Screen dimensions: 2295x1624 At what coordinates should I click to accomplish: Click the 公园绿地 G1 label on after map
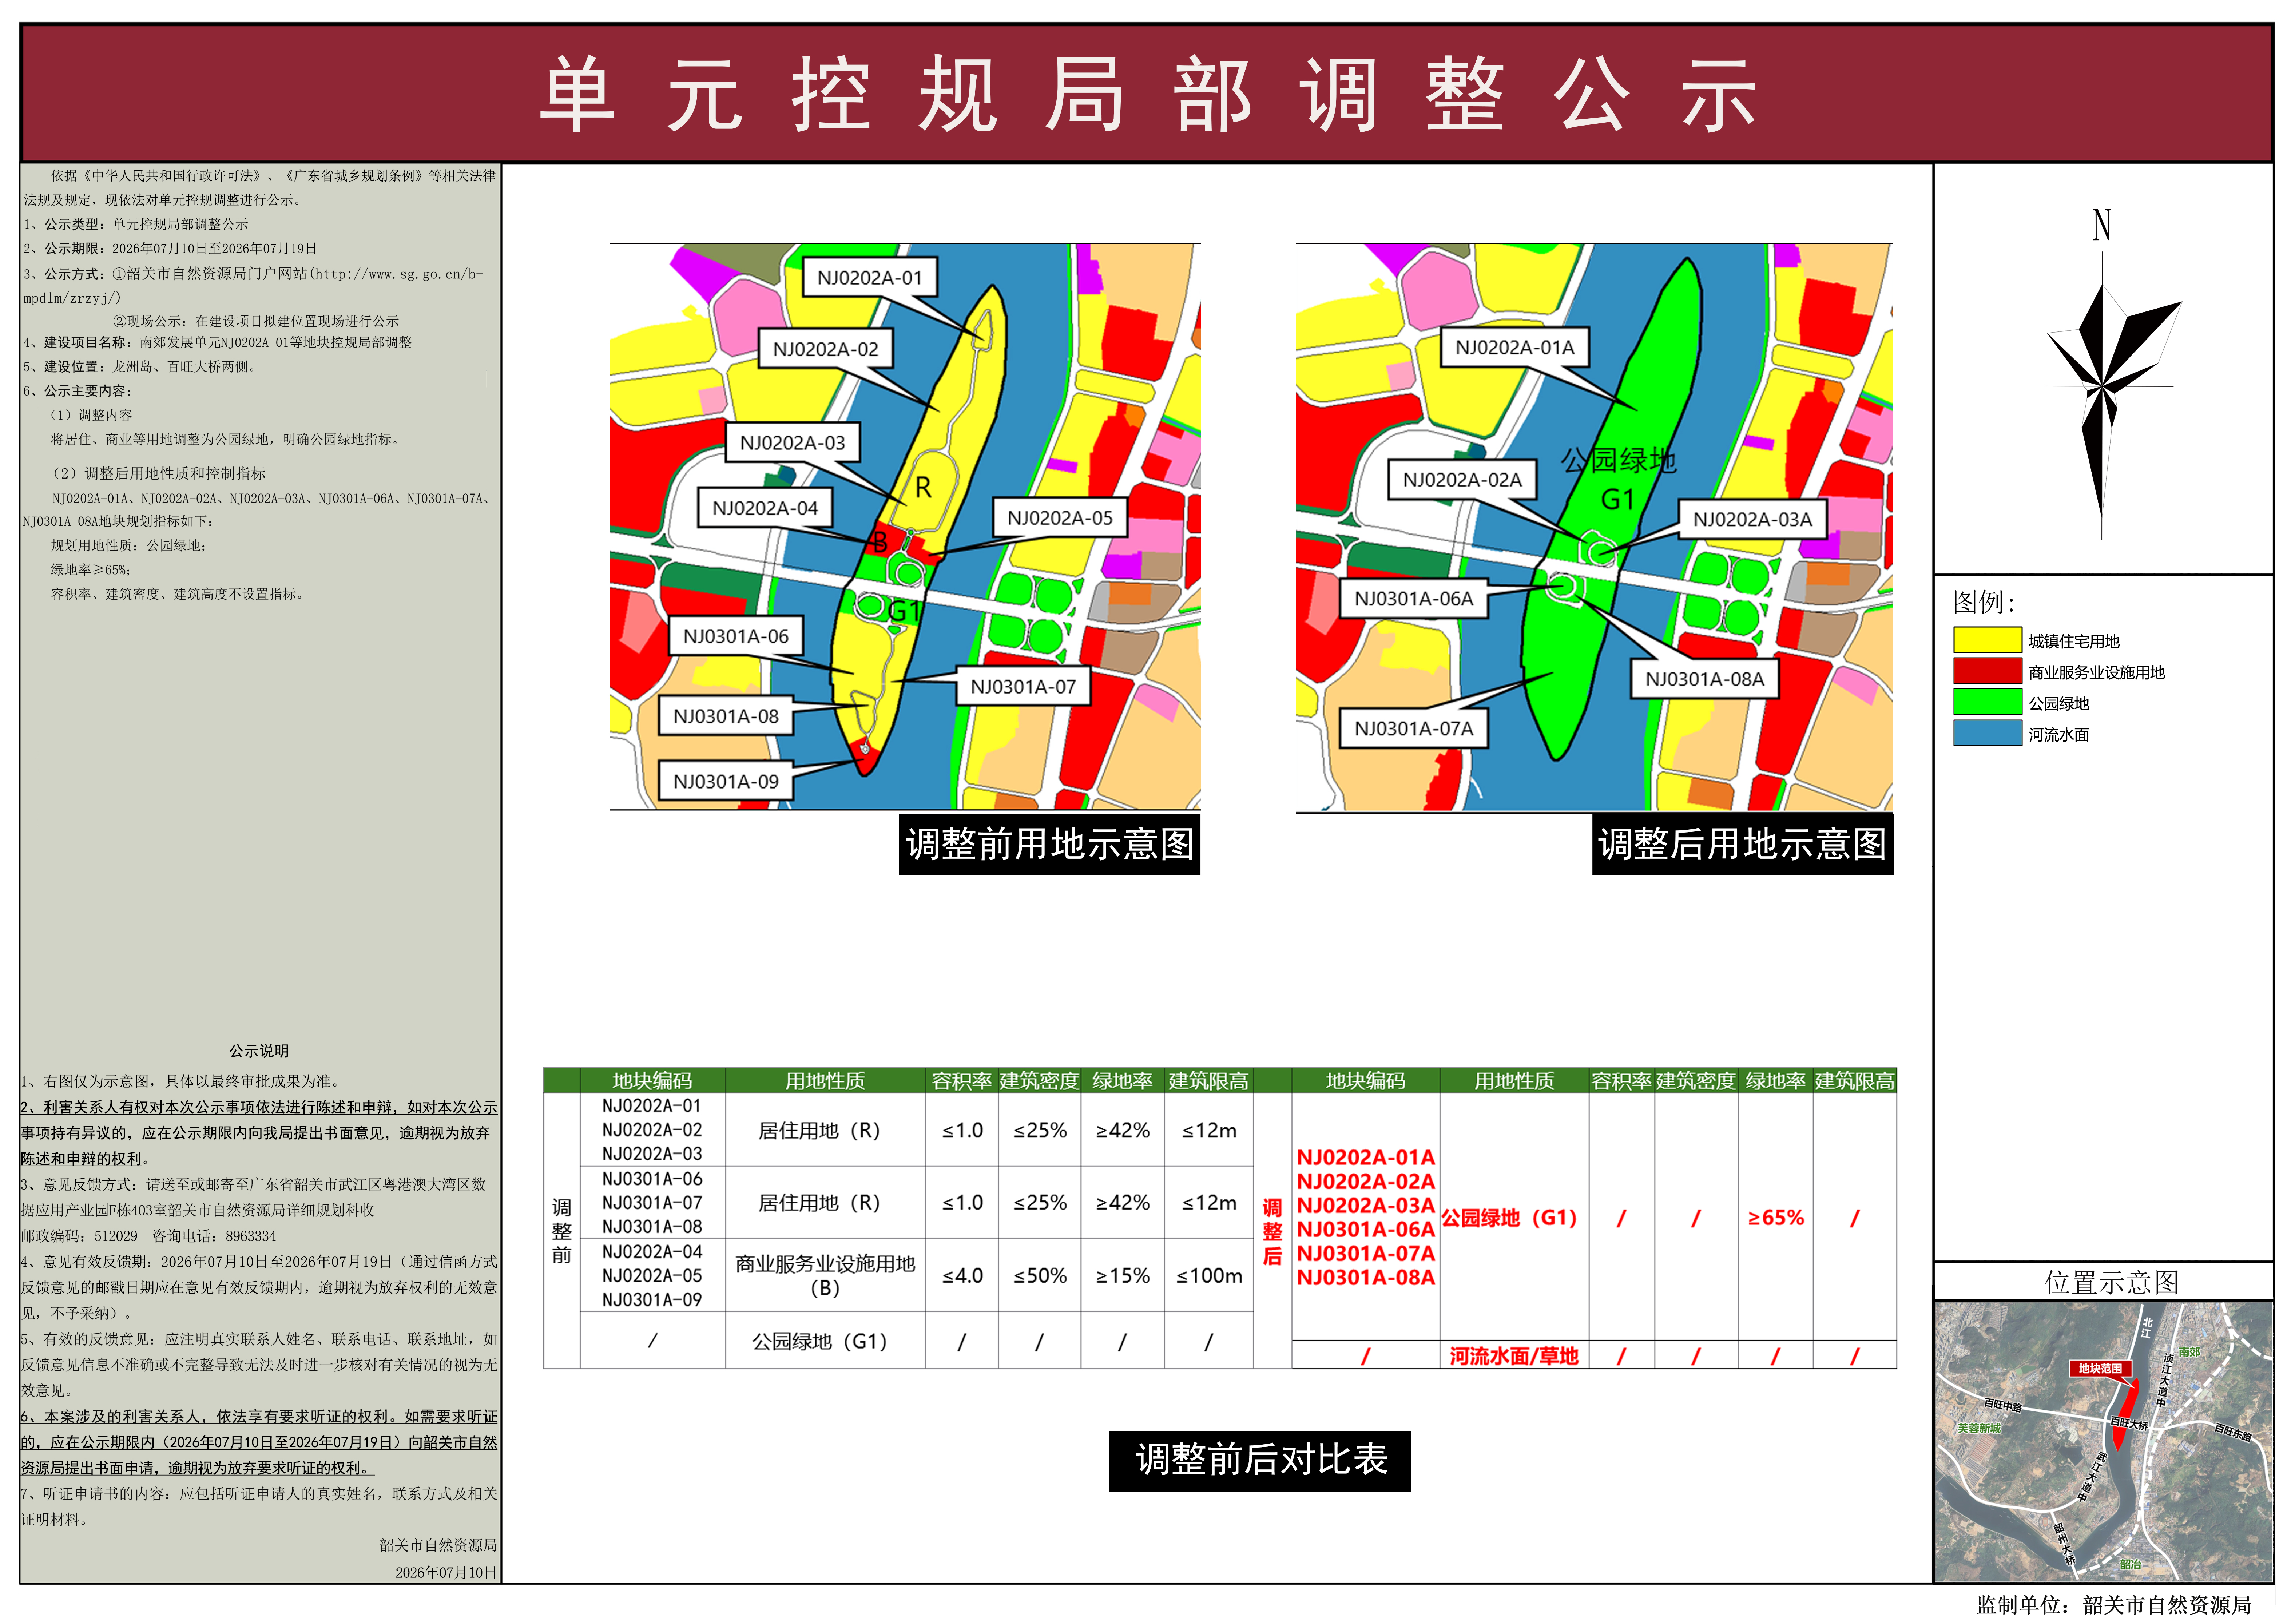pyautogui.click(x=1618, y=480)
